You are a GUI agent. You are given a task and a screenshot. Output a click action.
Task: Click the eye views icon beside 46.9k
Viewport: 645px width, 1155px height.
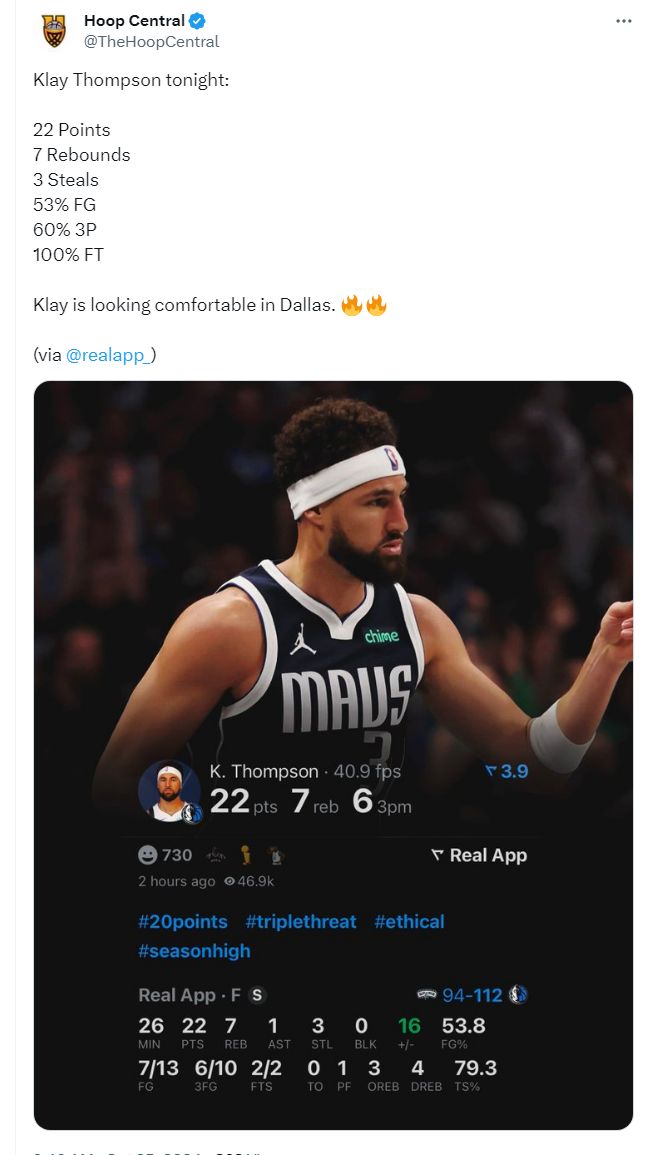click(x=230, y=882)
